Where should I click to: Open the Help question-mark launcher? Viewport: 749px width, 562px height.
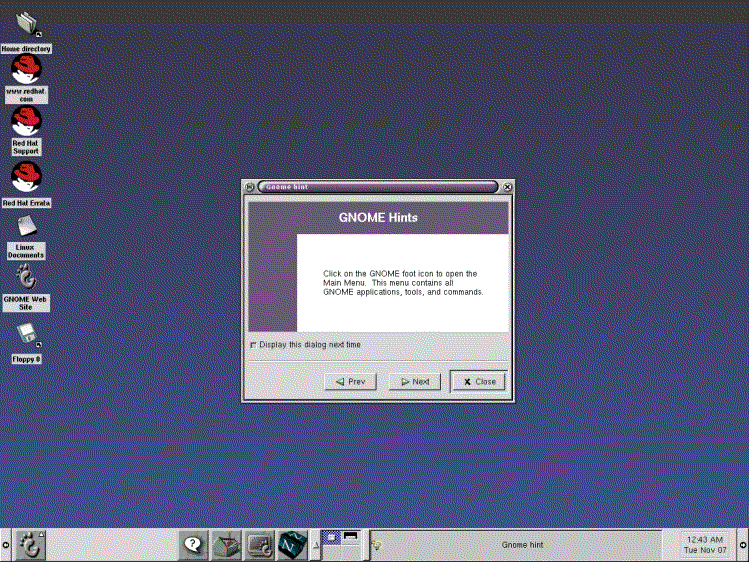point(193,545)
